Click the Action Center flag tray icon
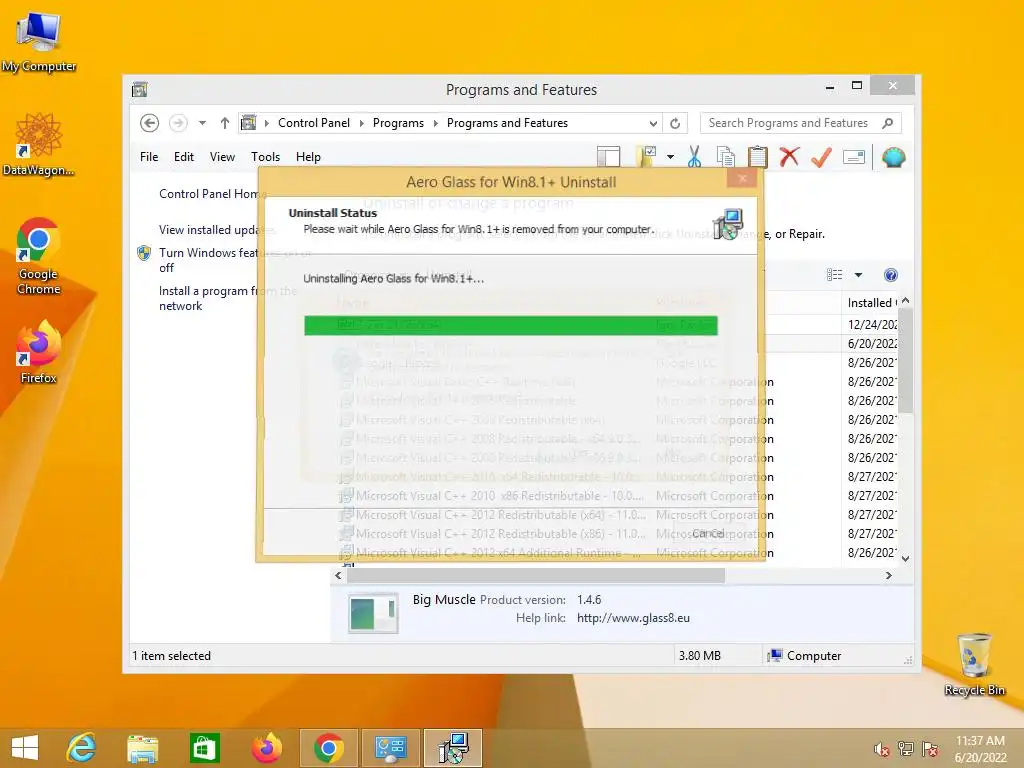The height and width of the screenshot is (768, 1024). tap(930, 749)
